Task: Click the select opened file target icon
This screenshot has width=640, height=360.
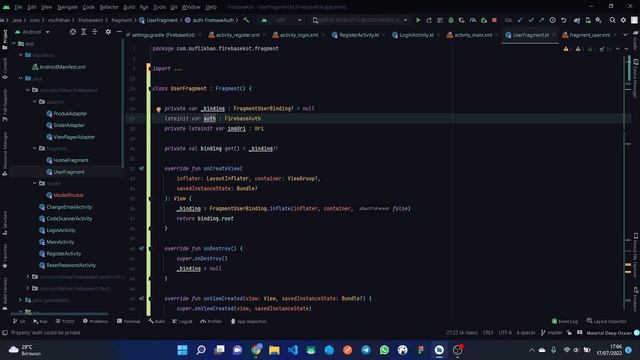Action: 73,32
